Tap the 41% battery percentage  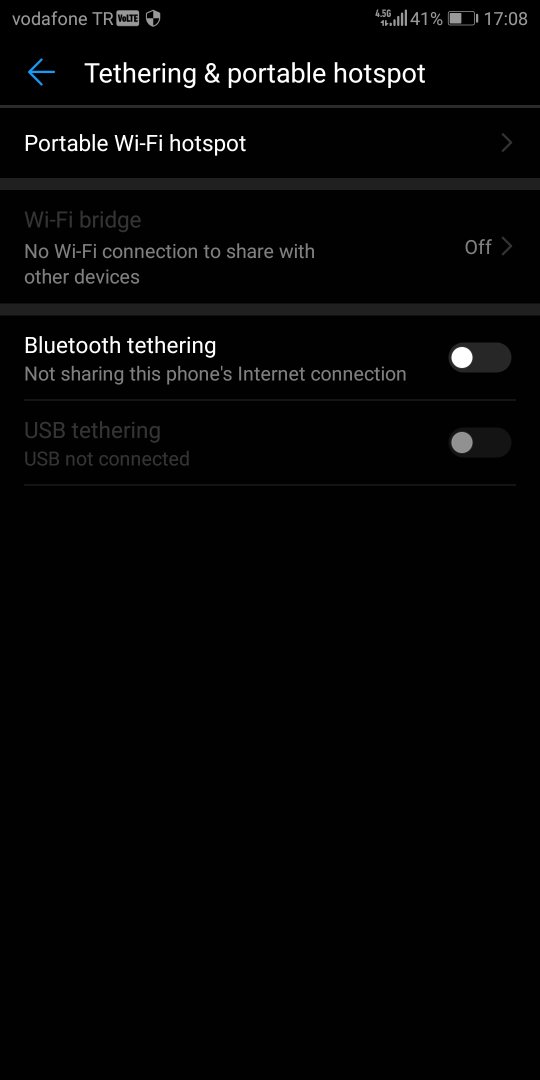click(426, 19)
